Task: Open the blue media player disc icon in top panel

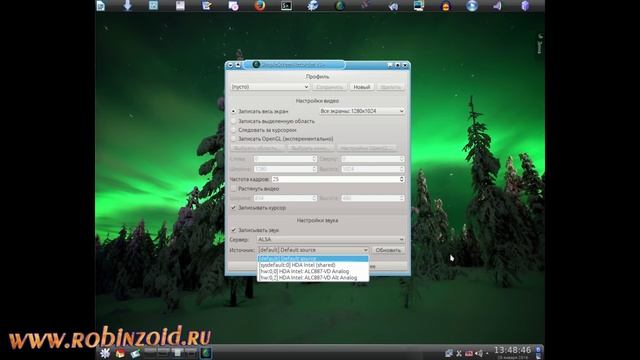Action: [x=472, y=5]
